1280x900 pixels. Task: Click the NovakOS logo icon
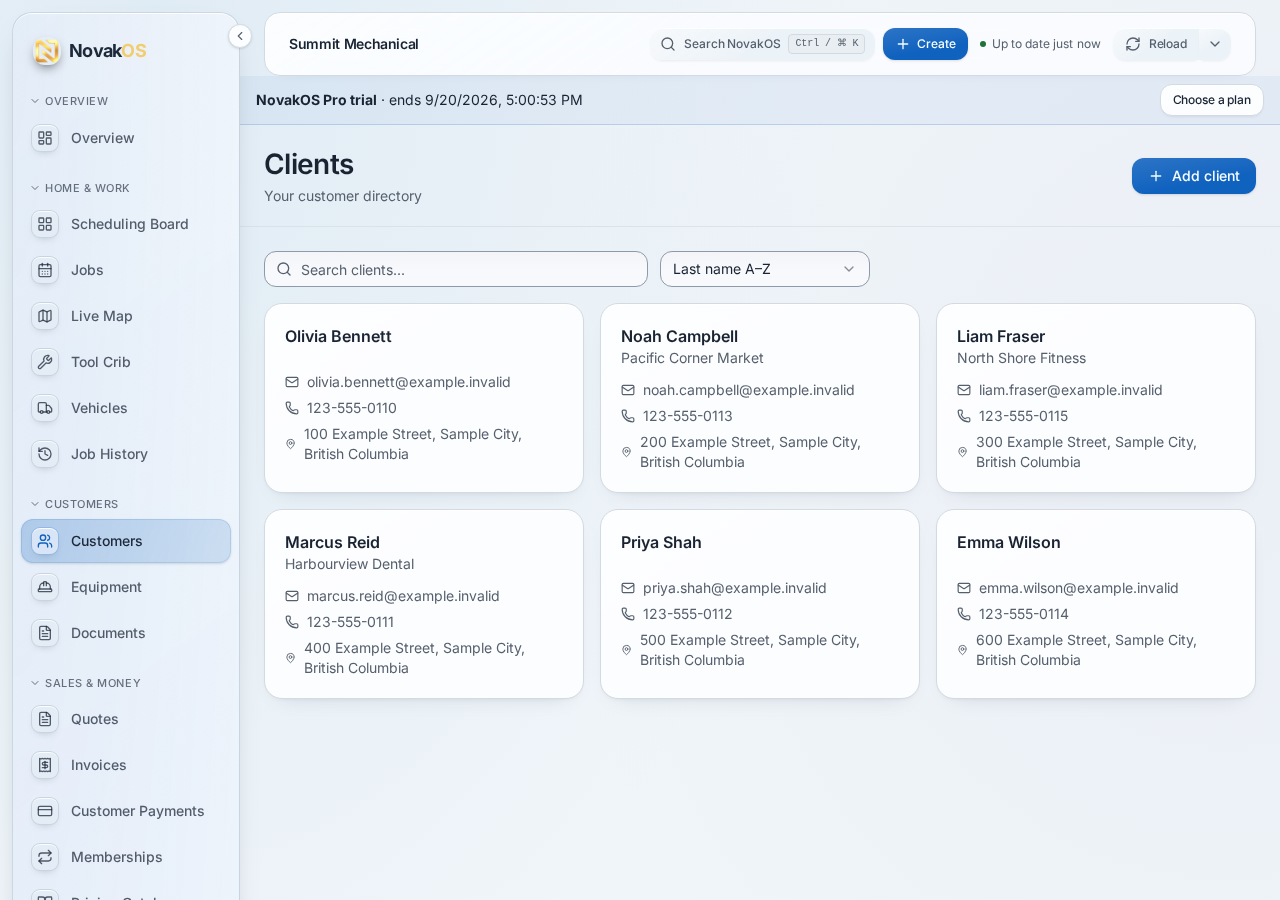[x=46, y=51]
